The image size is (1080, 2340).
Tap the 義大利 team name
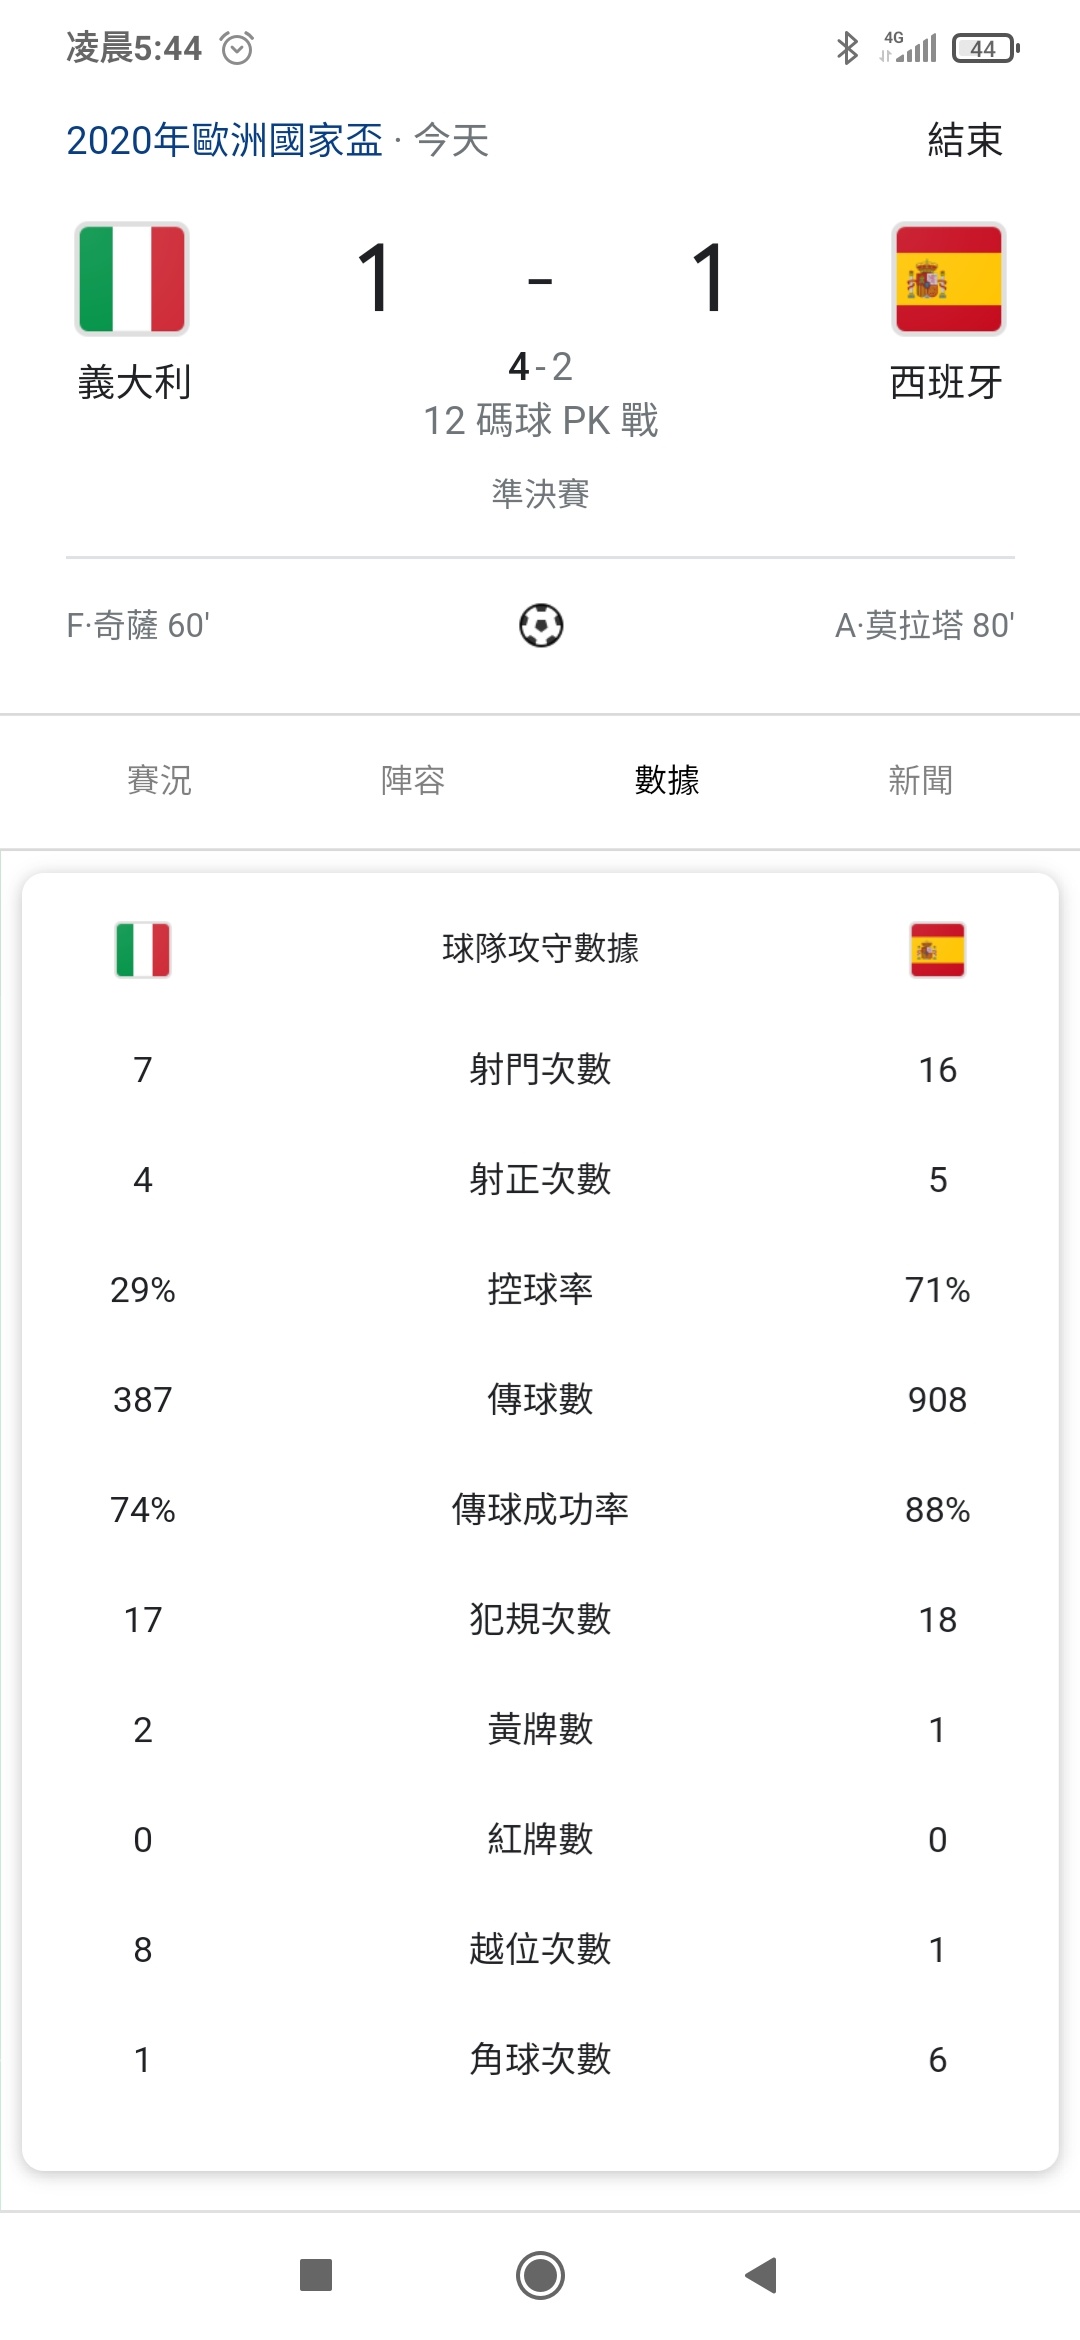click(134, 382)
